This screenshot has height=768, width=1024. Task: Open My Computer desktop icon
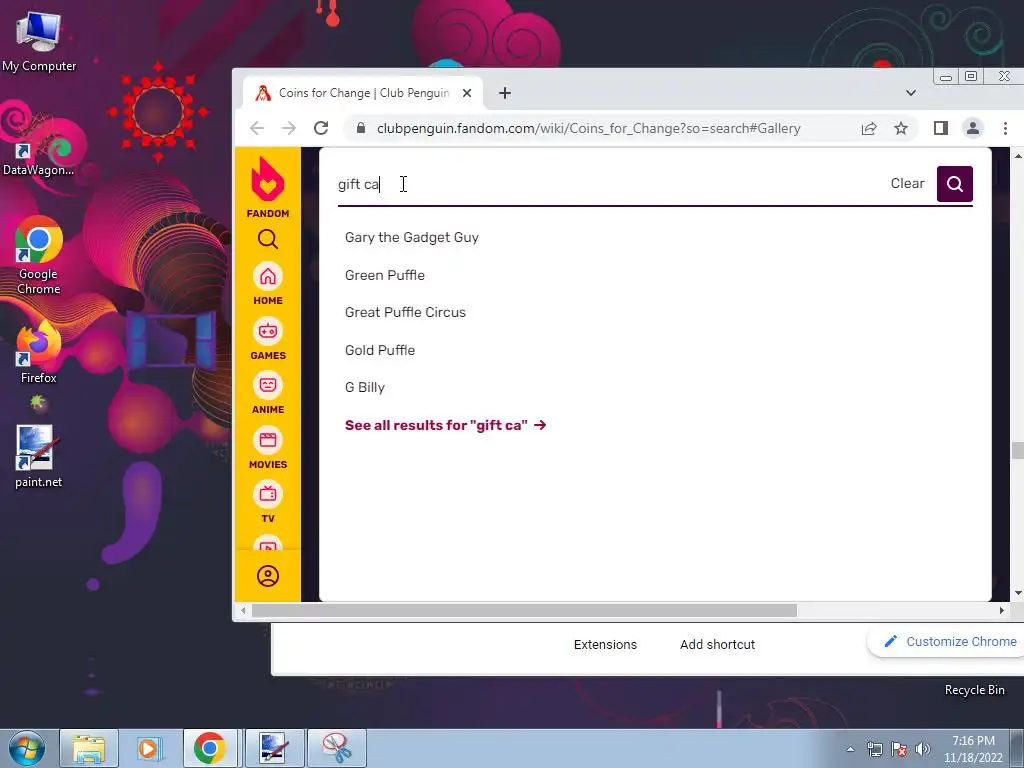pyautogui.click(x=39, y=42)
